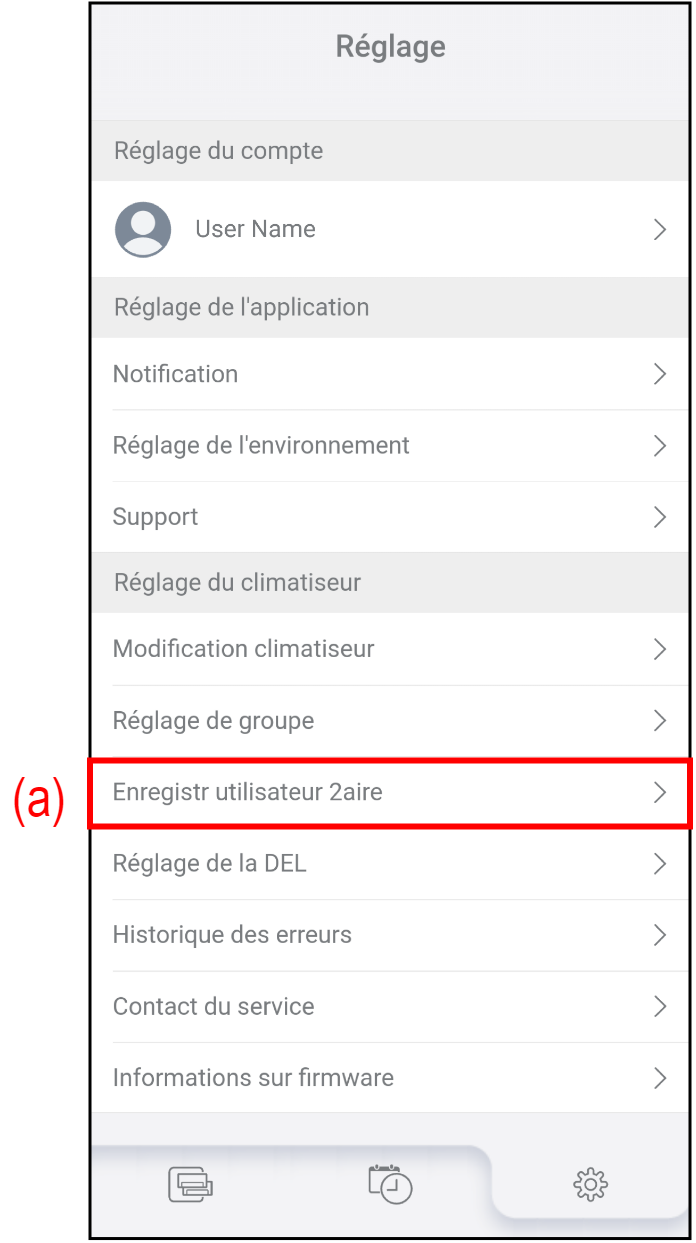The height and width of the screenshot is (1243, 696).
Task: Expand the Support row chevron
Action: tap(659, 517)
